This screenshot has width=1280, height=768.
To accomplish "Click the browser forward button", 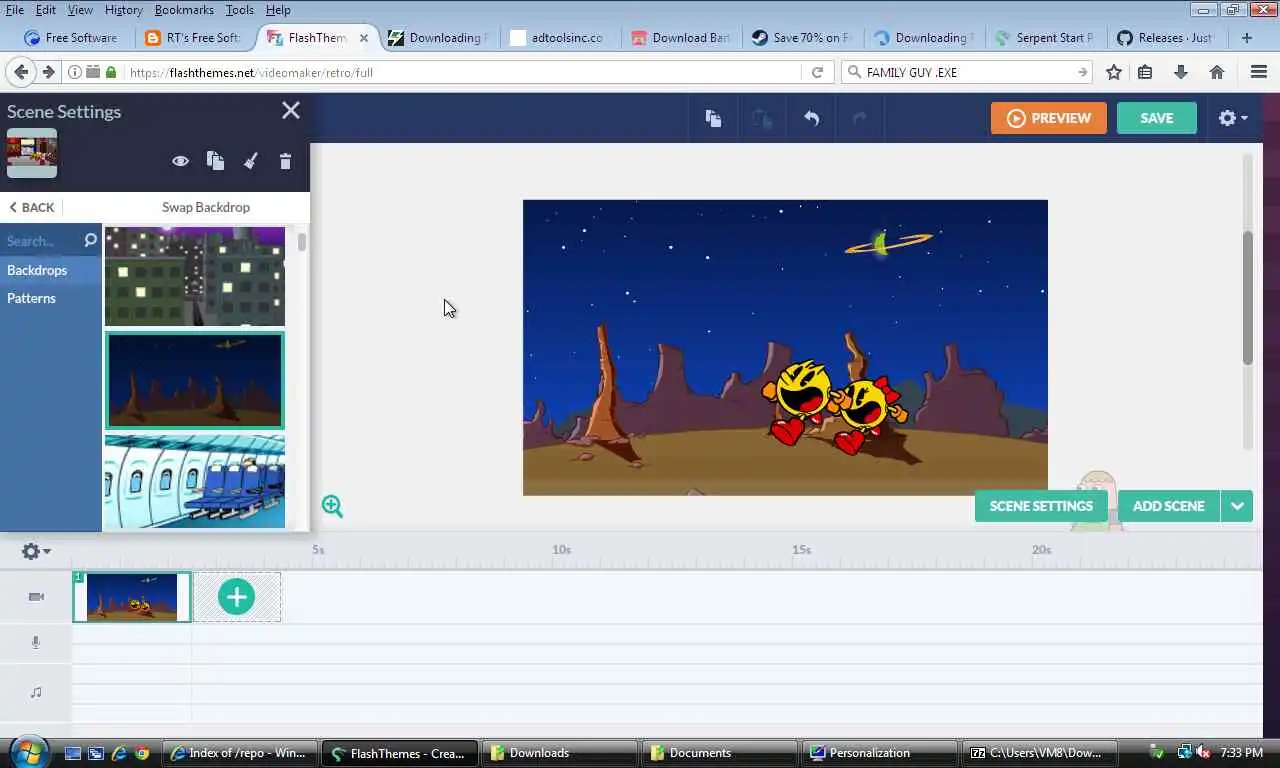I will [x=48, y=72].
